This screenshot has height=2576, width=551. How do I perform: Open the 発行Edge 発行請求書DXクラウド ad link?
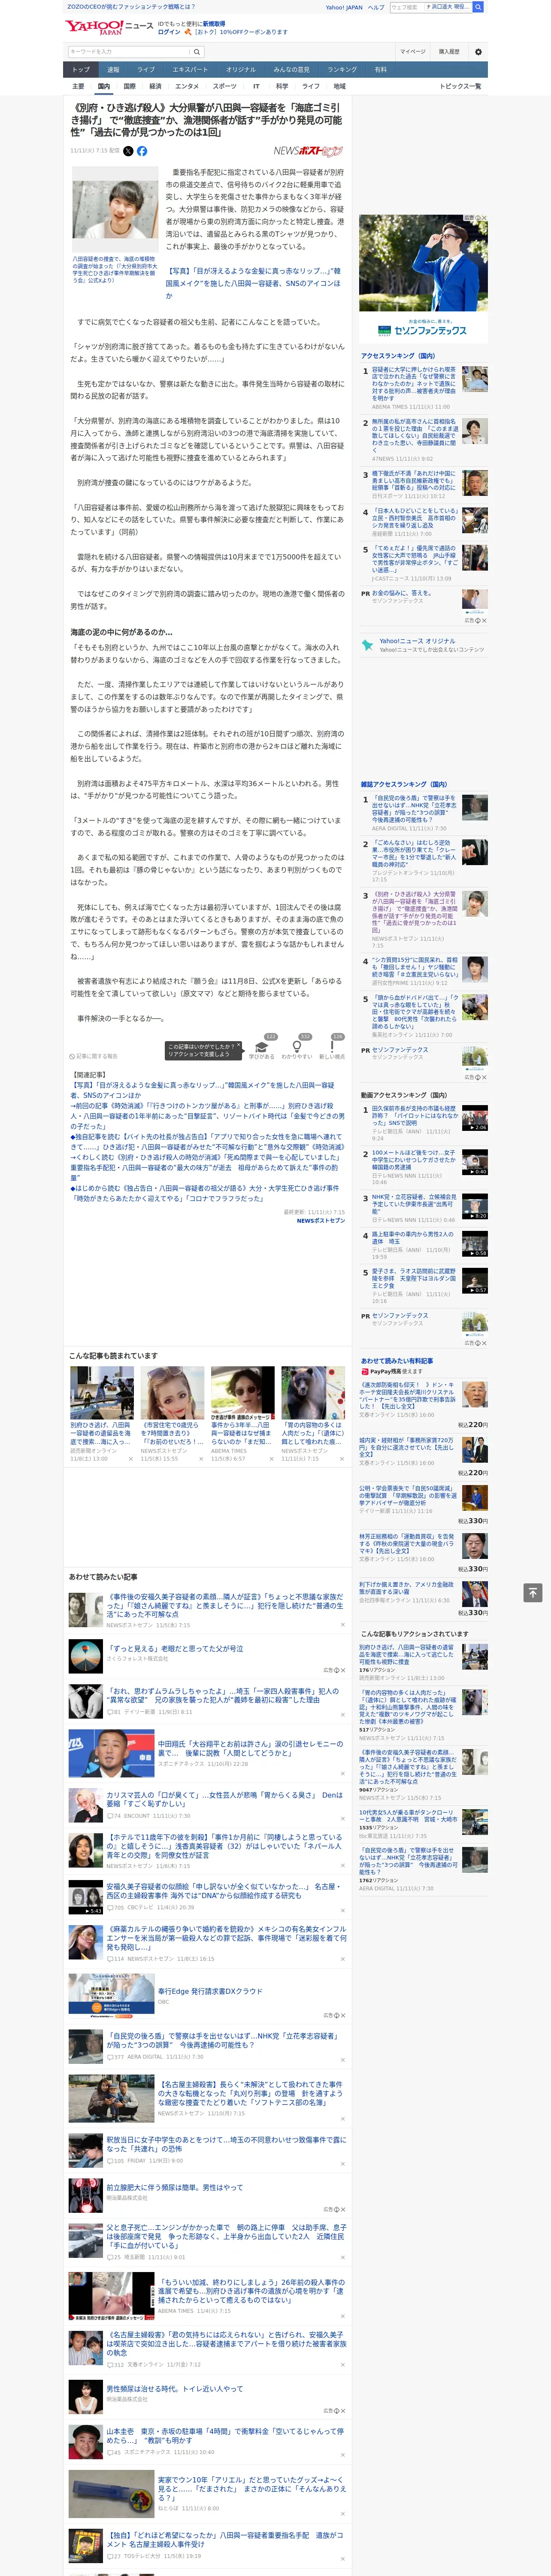pyautogui.click(x=210, y=1991)
